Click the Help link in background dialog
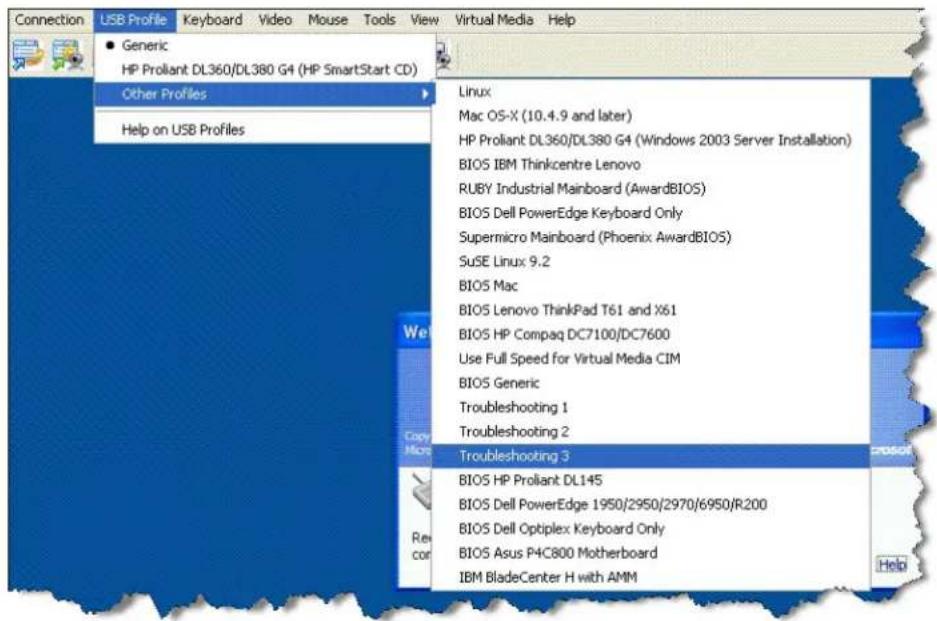This screenshot has width=937, height=621. click(x=892, y=565)
